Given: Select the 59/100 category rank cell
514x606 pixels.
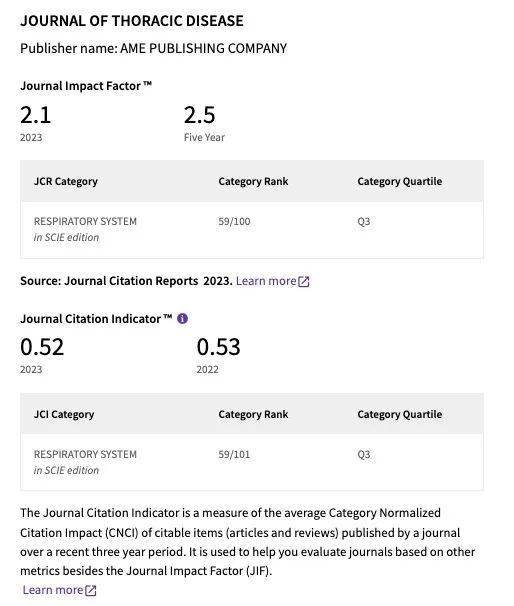Looking at the screenshot, I should click(234, 221).
